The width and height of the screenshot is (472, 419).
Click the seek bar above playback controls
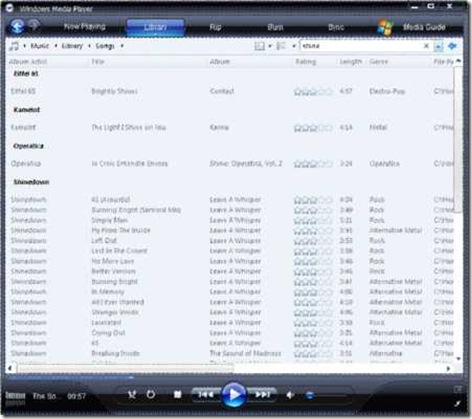[x=233, y=378]
